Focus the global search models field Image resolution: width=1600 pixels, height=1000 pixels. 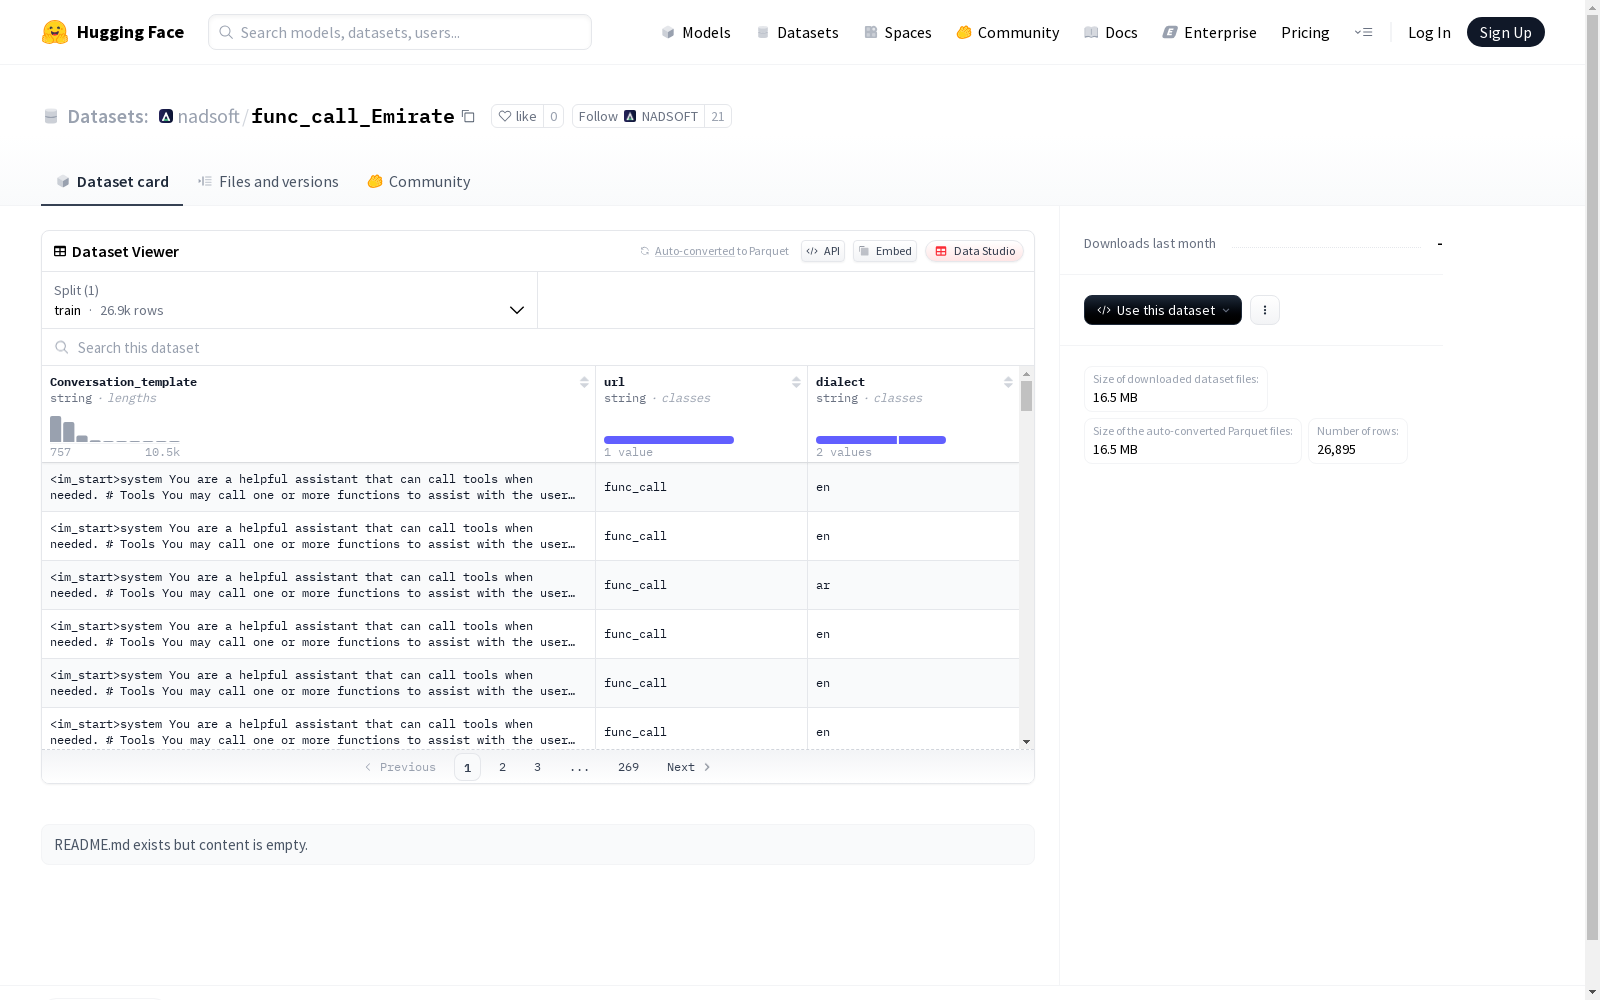coord(400,32)
